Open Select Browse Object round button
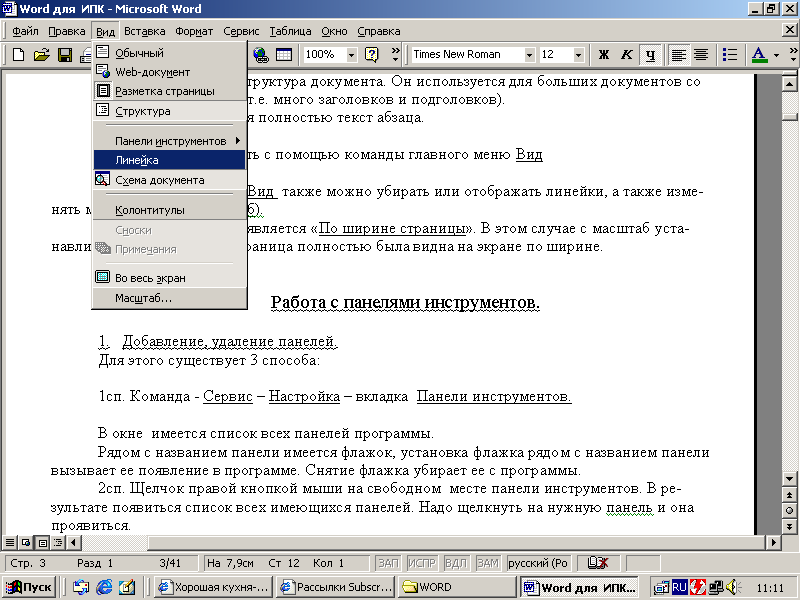 (x=789, y=511)
